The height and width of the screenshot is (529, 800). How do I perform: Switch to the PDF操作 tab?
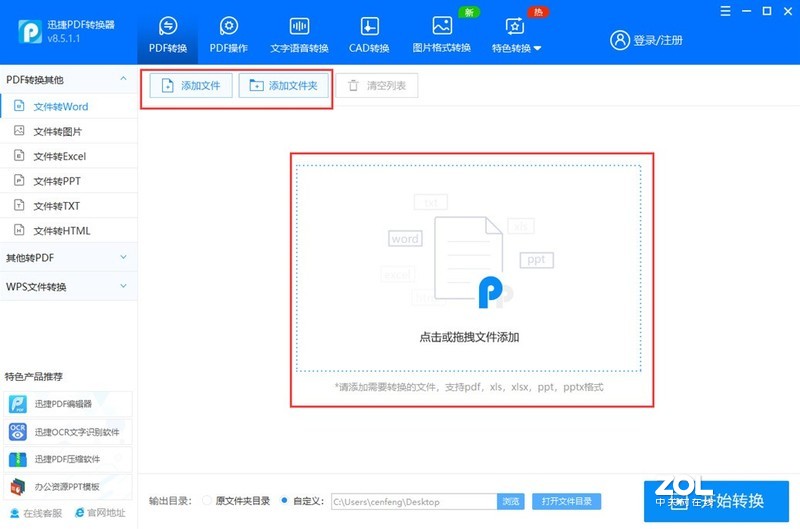click(229, 34)
